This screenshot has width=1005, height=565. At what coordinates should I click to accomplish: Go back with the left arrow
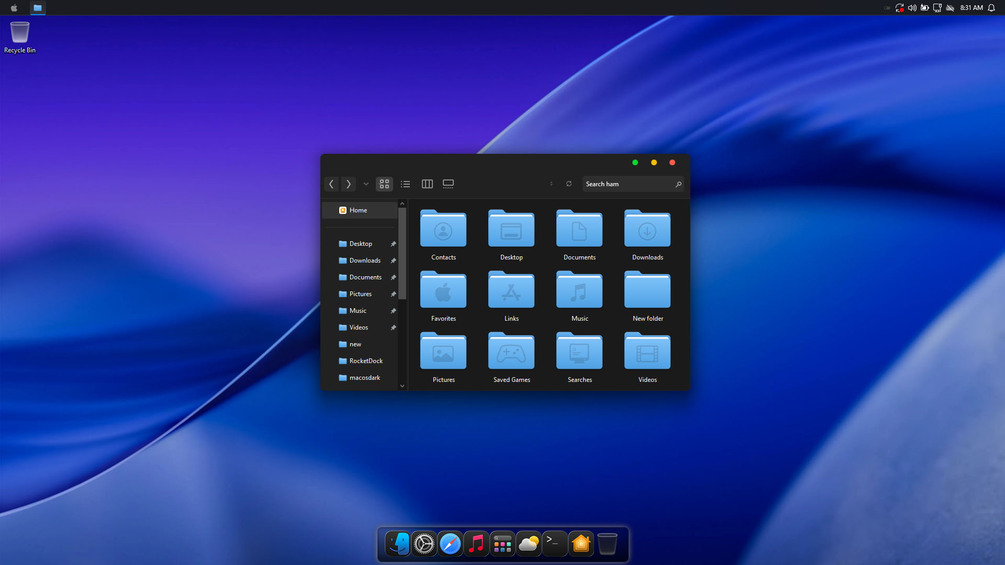[x=331, y=184]
